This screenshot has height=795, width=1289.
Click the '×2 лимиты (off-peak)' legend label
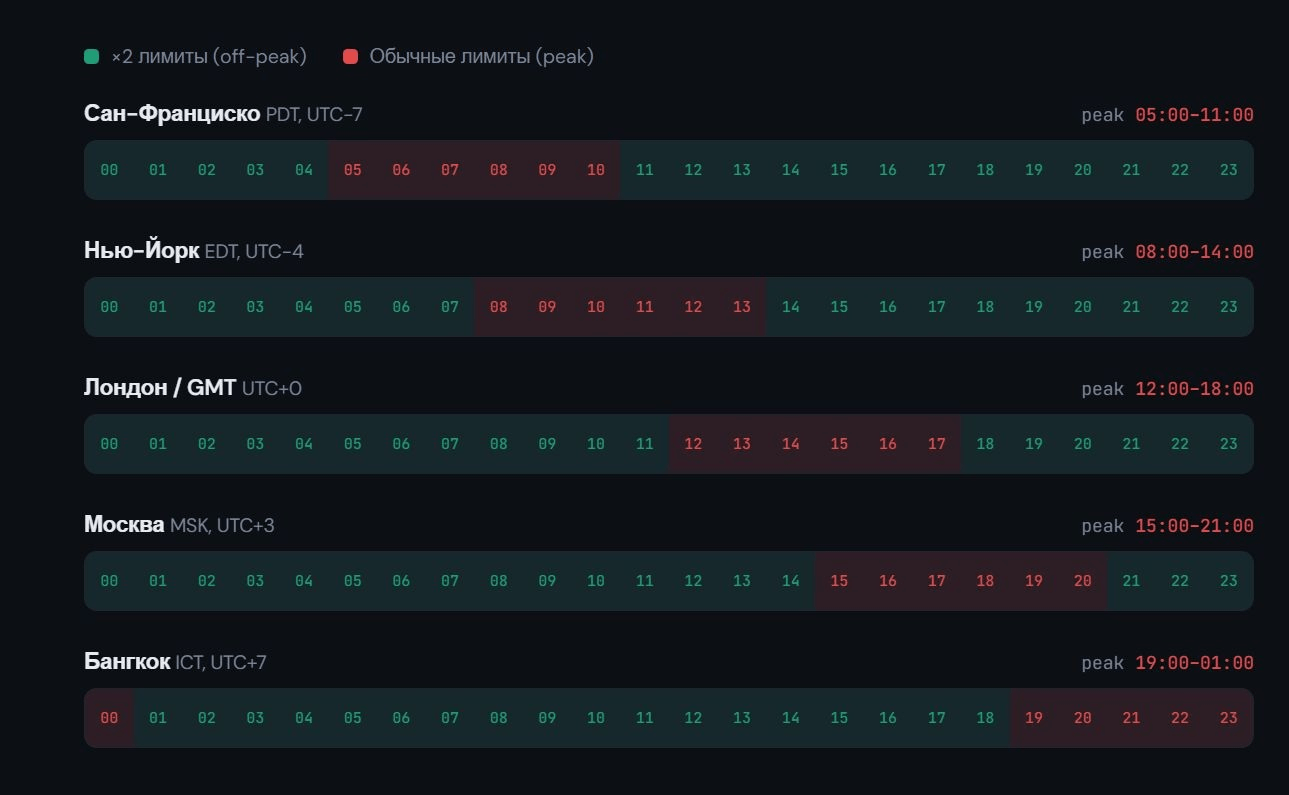click(x=208, y=57)
